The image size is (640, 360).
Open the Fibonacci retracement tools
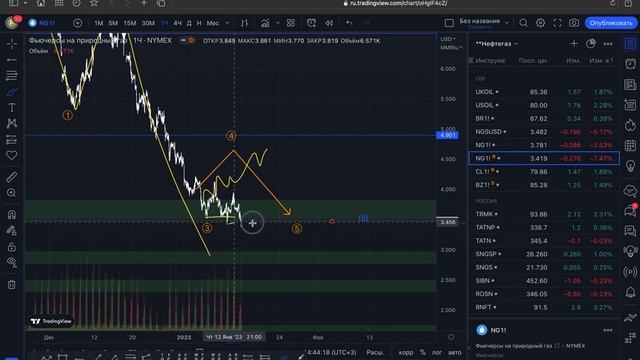11,76
